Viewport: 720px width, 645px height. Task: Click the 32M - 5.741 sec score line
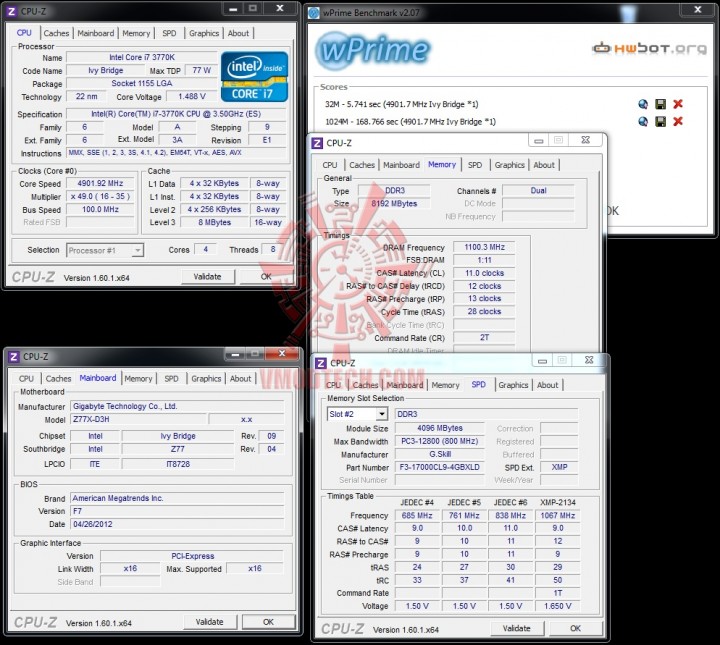point(401,104)
